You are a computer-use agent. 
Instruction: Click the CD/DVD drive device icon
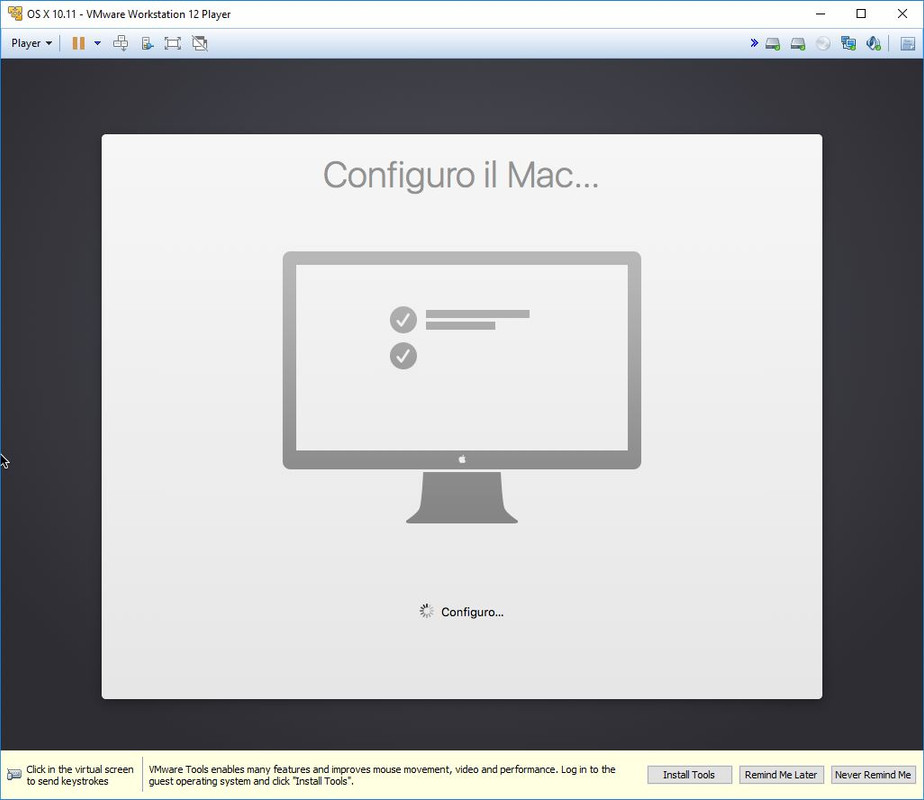pyautogui.click(x=823, y=44)
